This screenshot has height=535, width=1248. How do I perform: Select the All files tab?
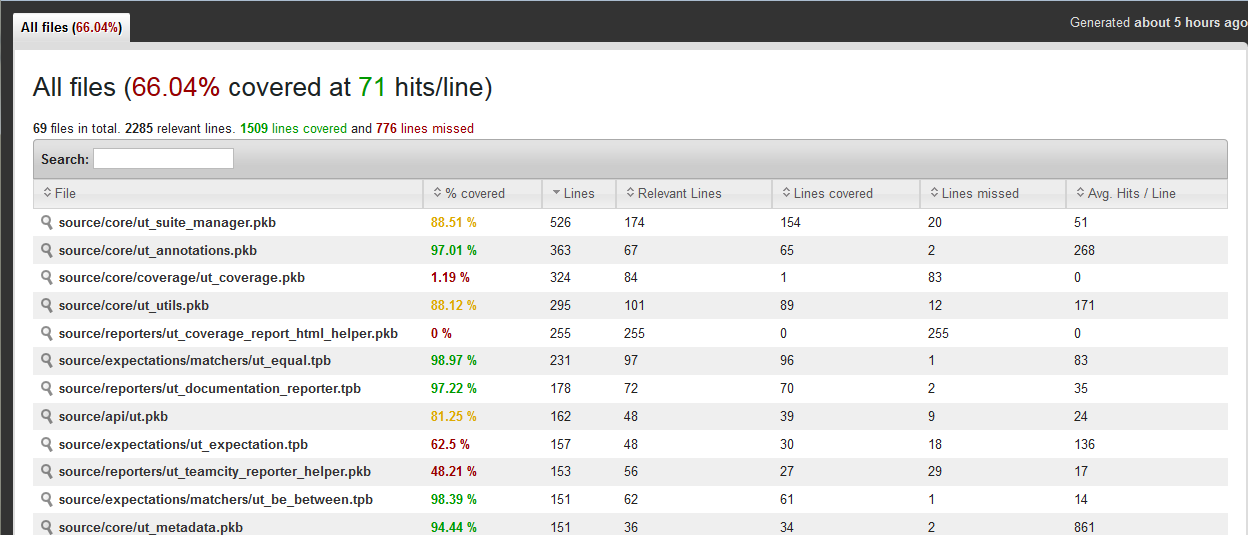point(71,28)
